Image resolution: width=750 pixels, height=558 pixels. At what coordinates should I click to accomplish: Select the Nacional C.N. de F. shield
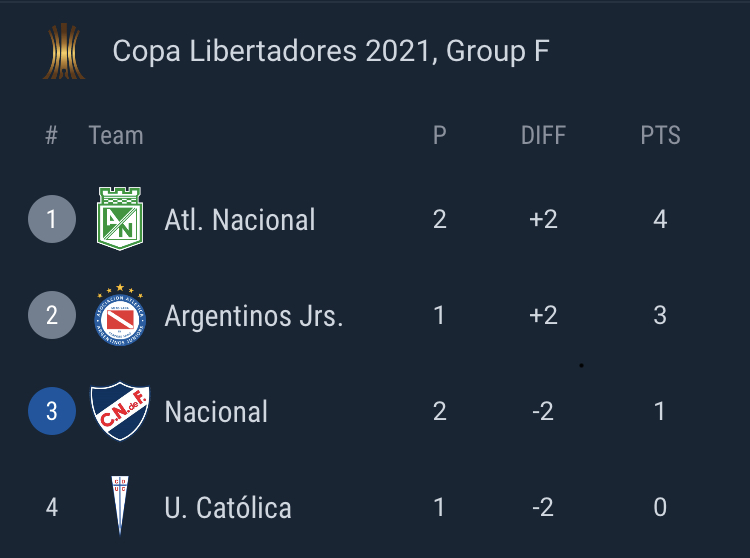[x=120, y=411]
